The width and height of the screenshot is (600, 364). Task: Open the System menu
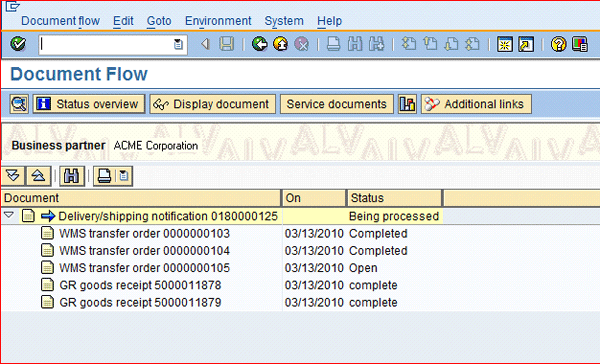pyautogui.click(x=284, y=21)
